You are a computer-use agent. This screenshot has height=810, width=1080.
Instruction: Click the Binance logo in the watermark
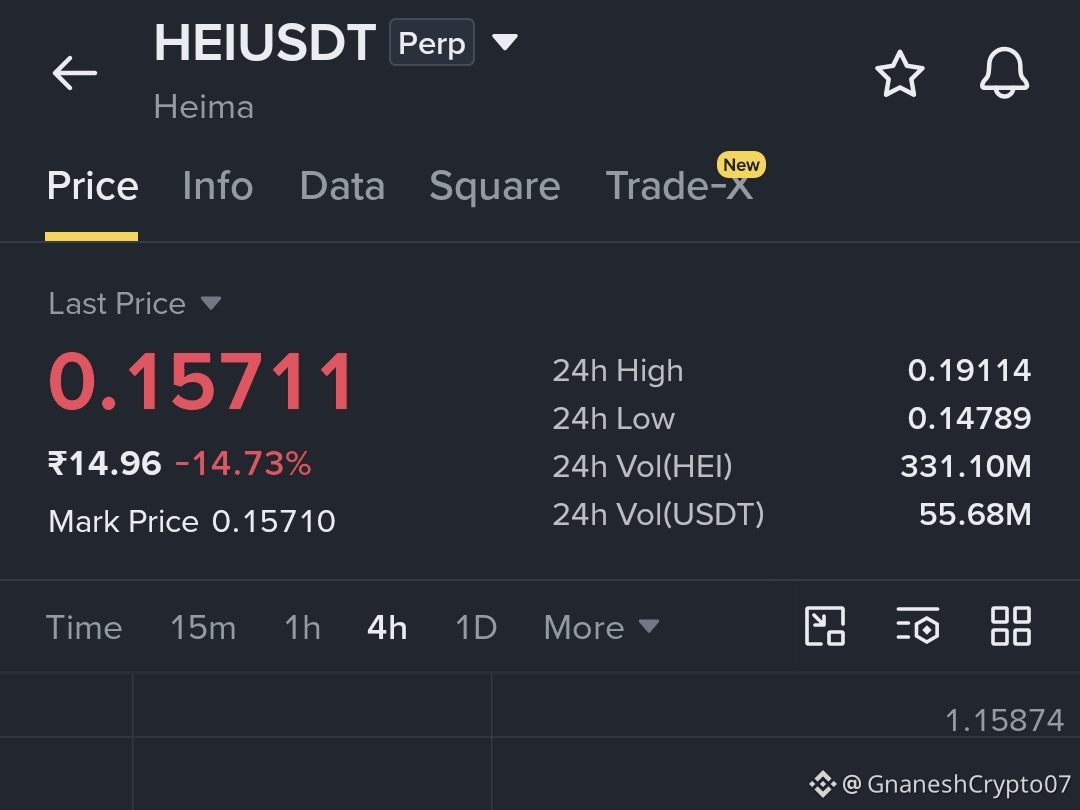(822, 784)
